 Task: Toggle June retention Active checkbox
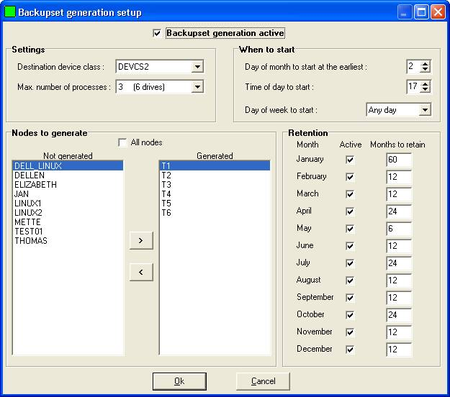tap(350, 246)
